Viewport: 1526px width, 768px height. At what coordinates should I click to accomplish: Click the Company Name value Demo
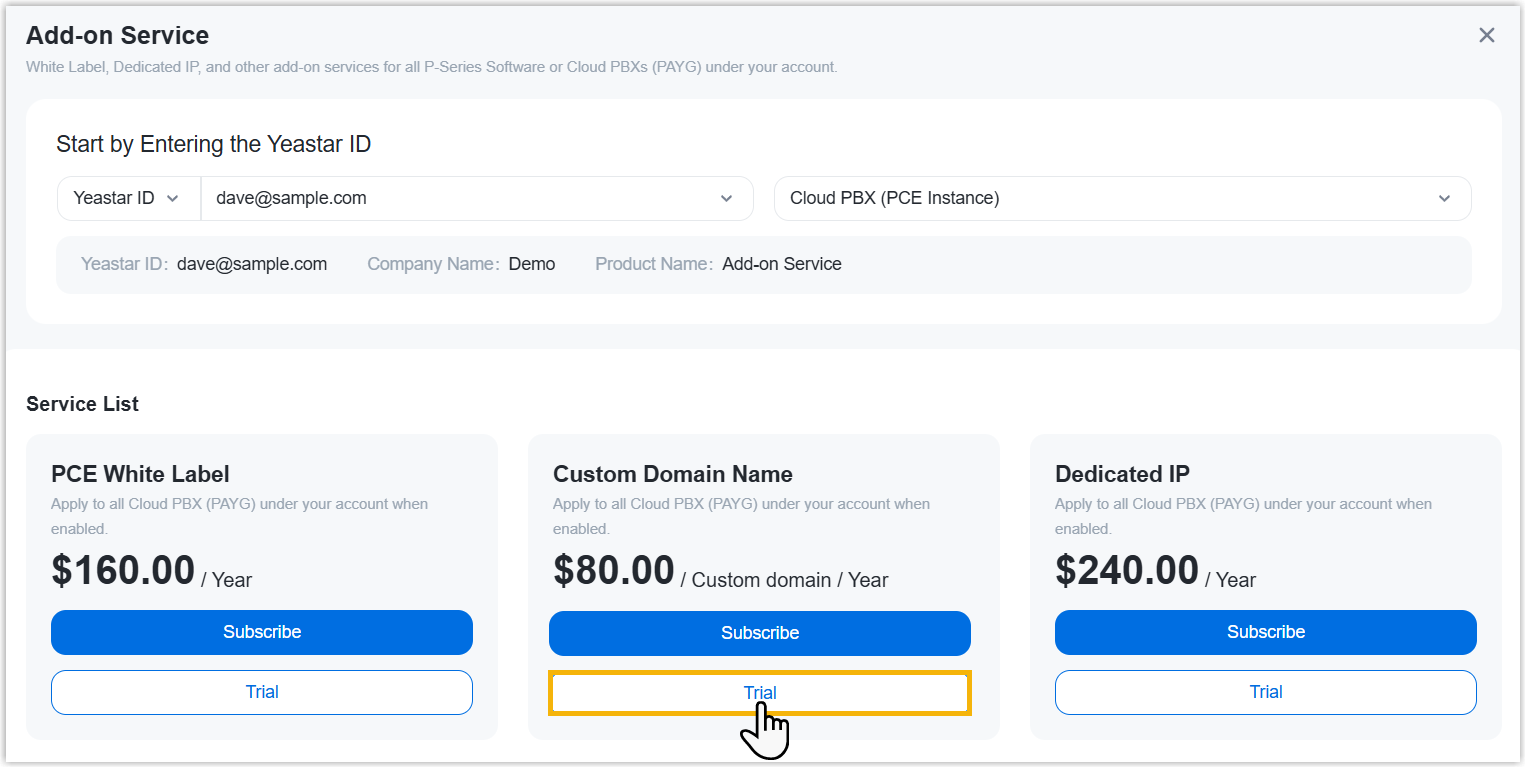(532, 264)
